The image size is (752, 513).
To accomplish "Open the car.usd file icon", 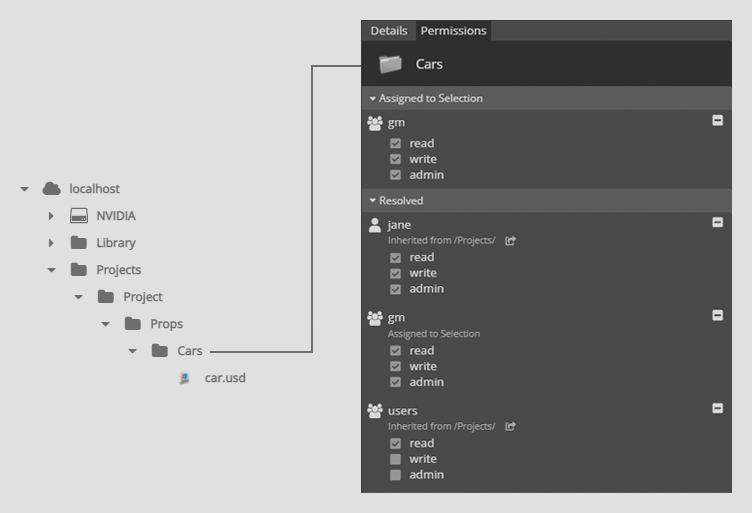I will pos(184,378).
